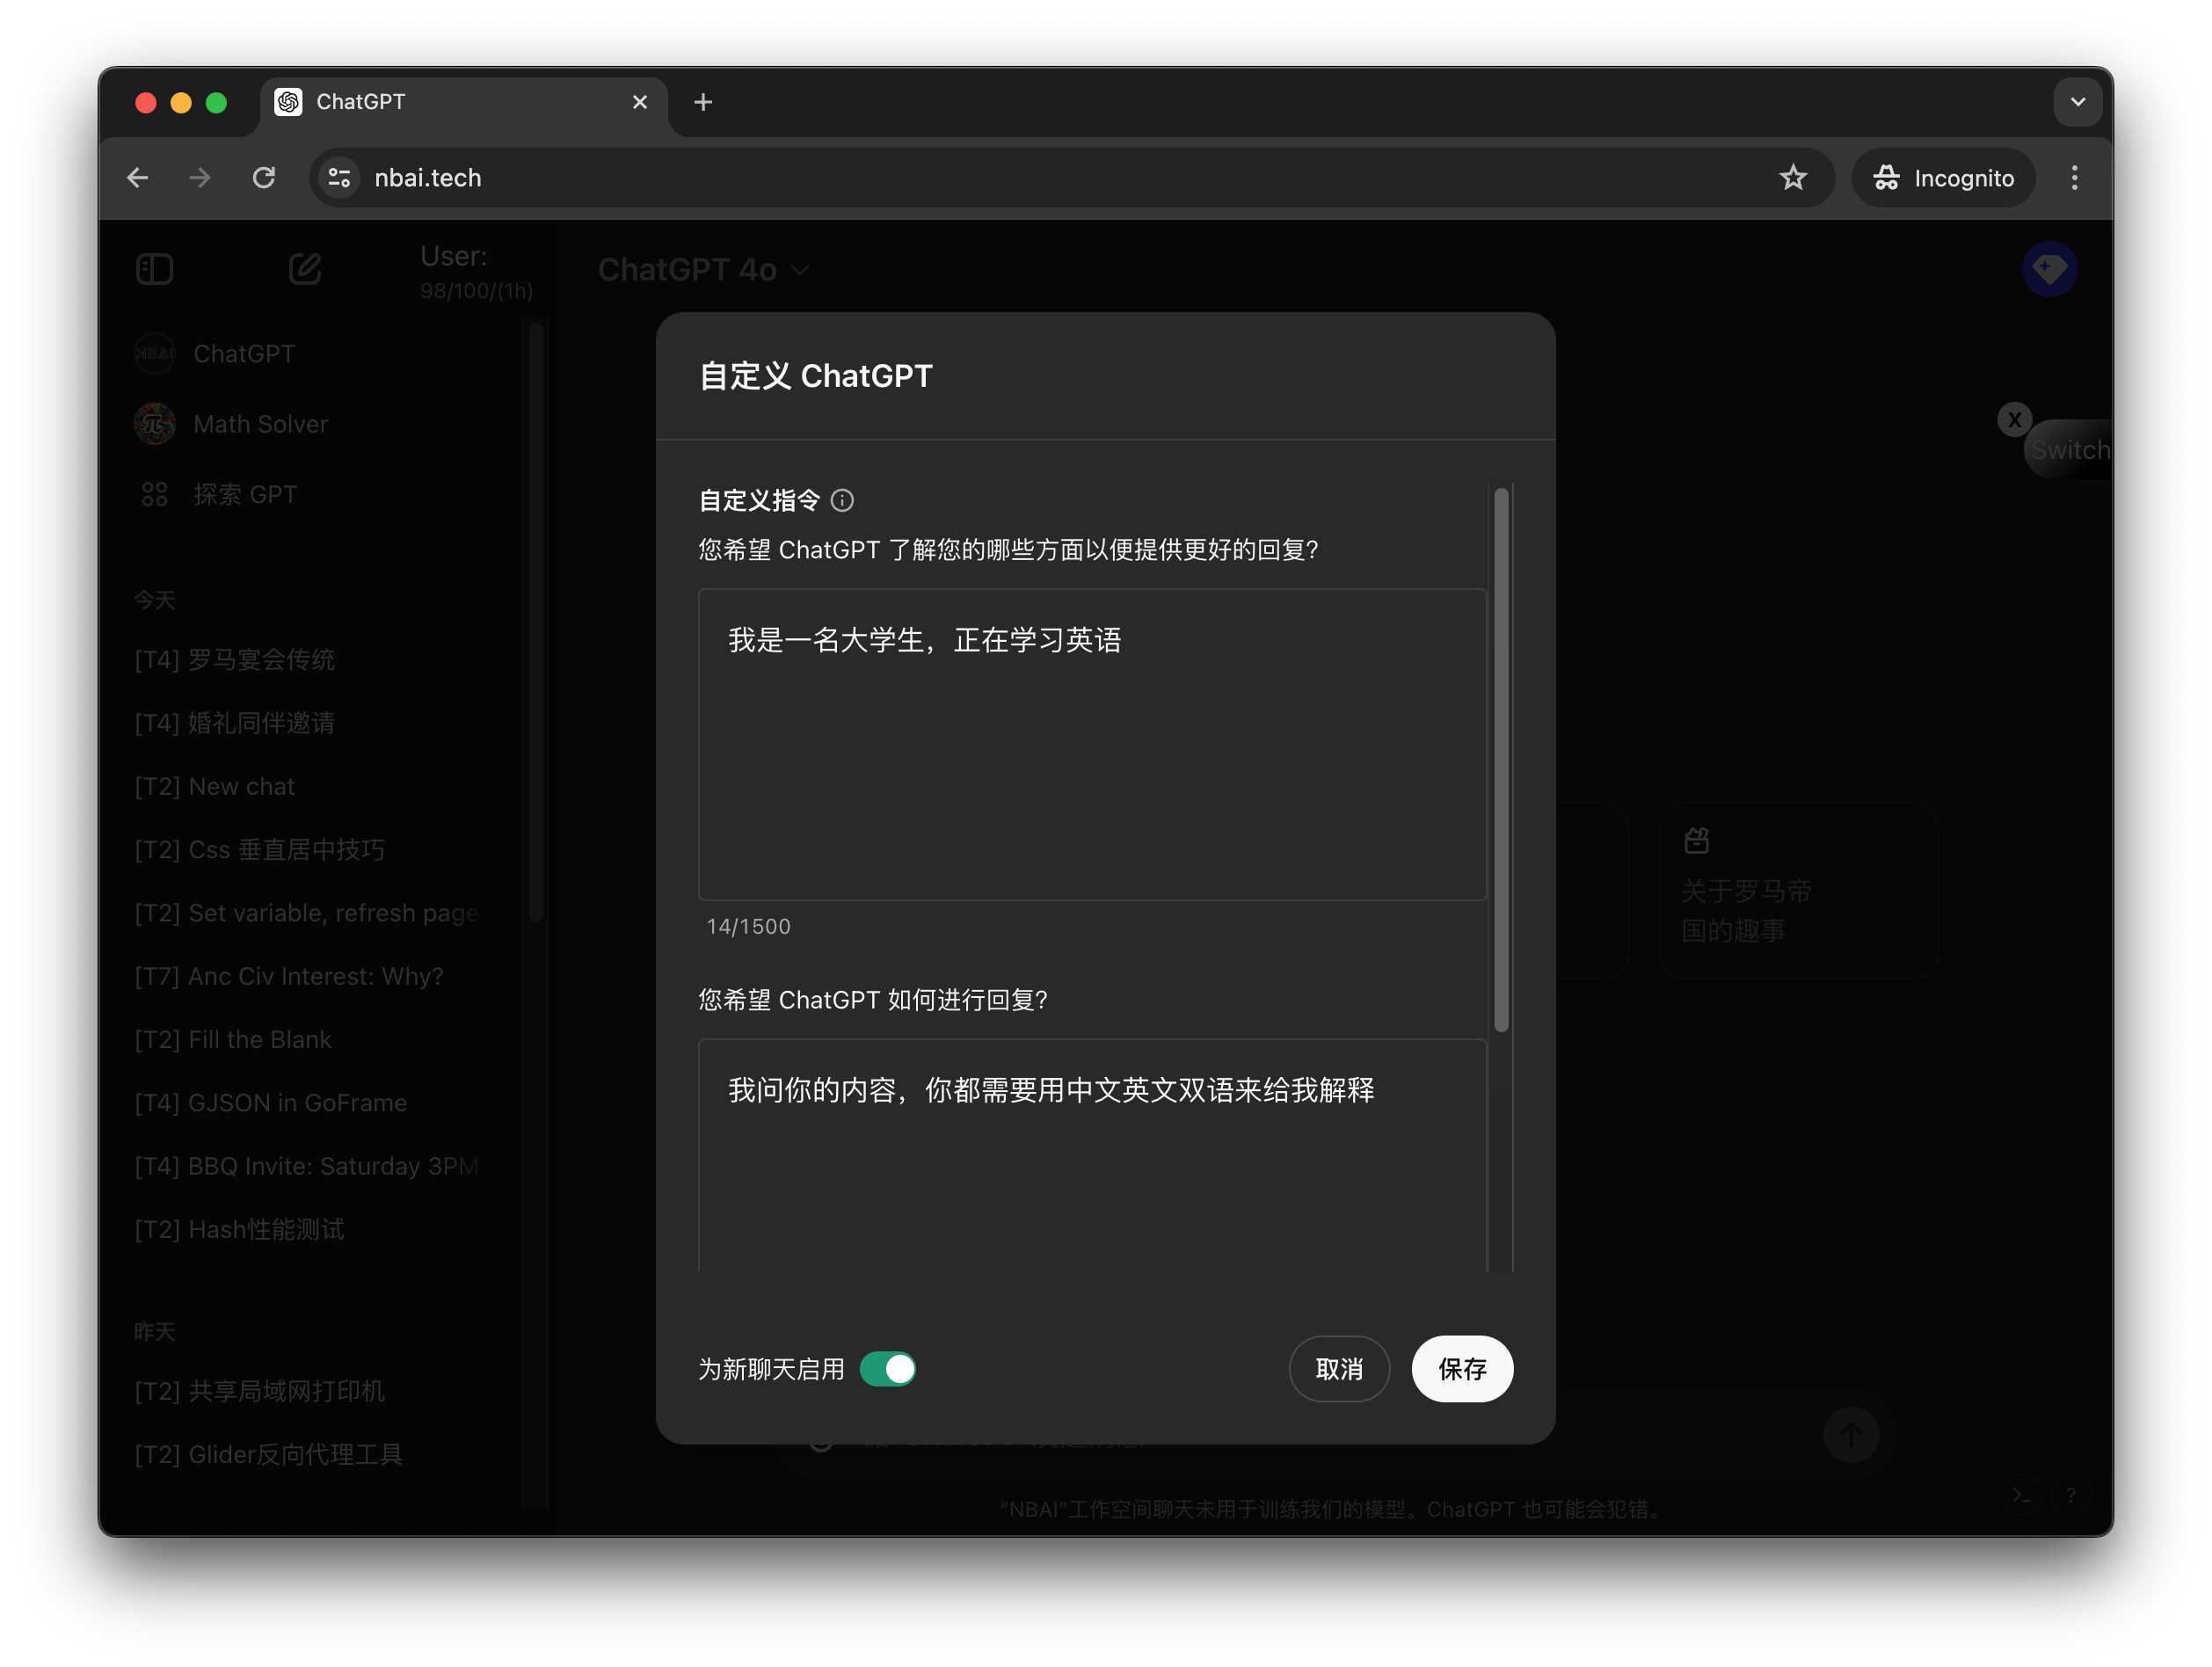The height and width of the screenshot is (1667, 2212).
Task: Click the X icon beside the Switch button
Action: click(2014, 420)
